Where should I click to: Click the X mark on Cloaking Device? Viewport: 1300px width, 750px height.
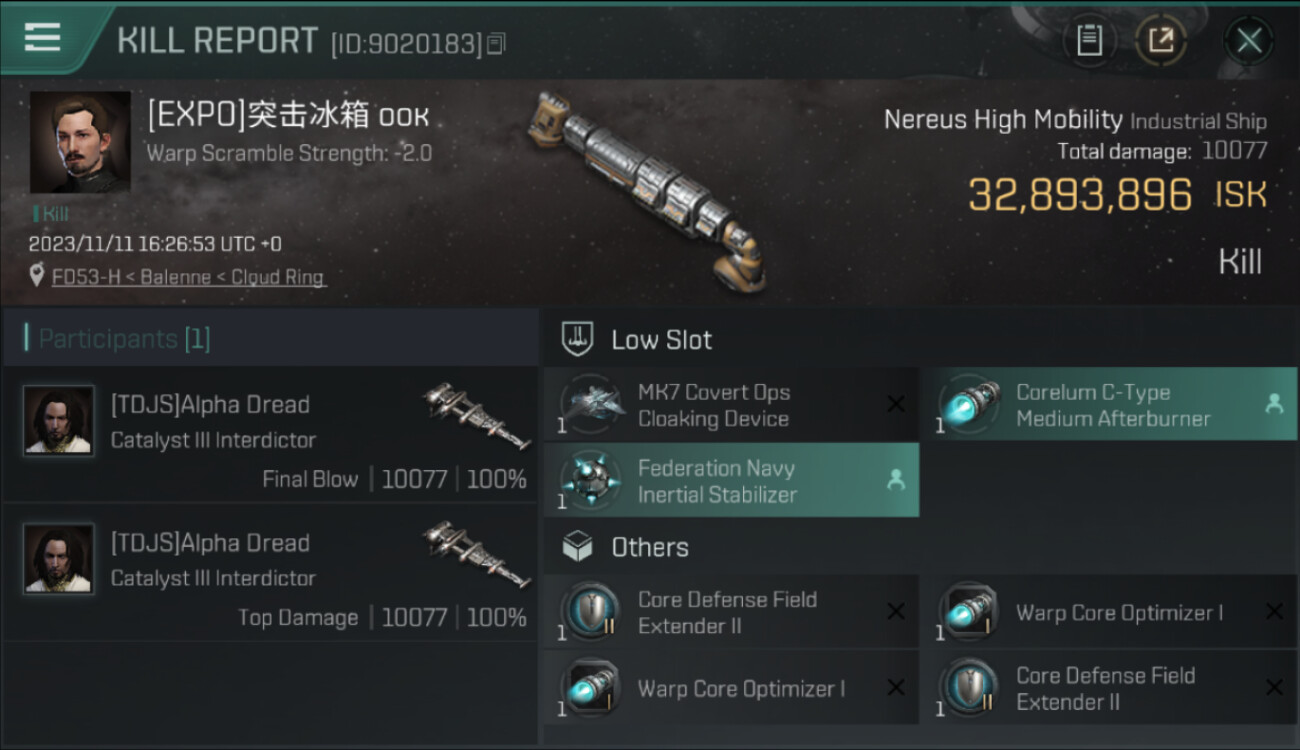[x=895, y=404]
